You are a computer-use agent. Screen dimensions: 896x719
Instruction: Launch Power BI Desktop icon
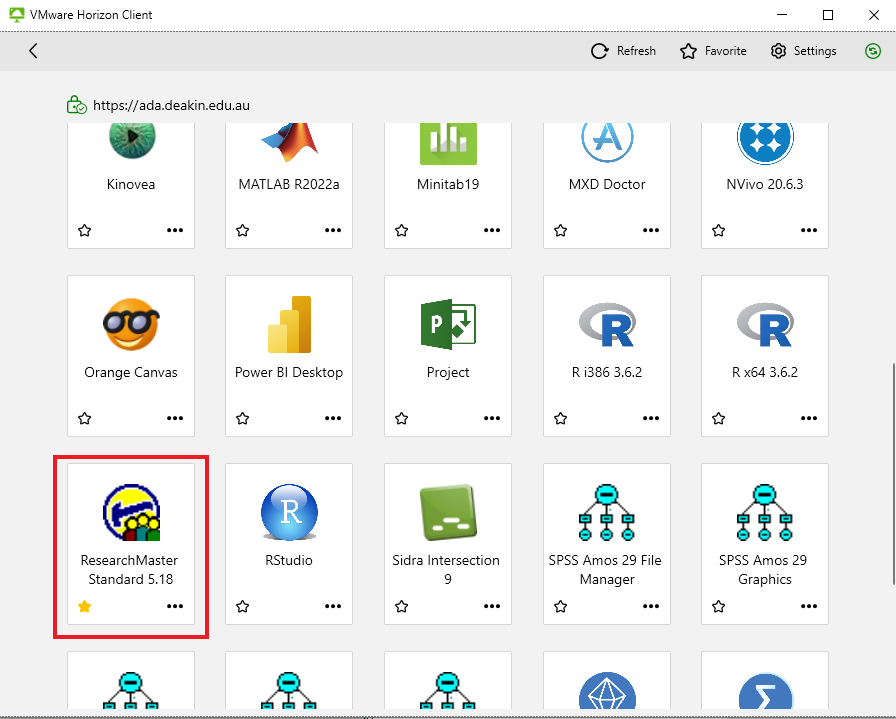point(289,324)
